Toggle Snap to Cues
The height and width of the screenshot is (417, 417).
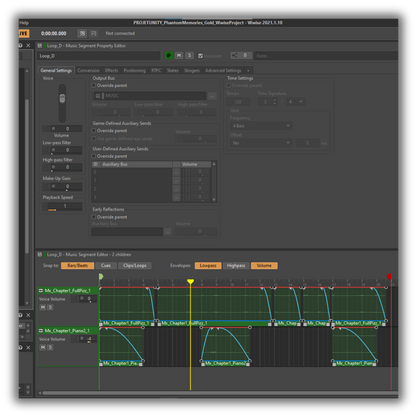(x=106, y=266)
